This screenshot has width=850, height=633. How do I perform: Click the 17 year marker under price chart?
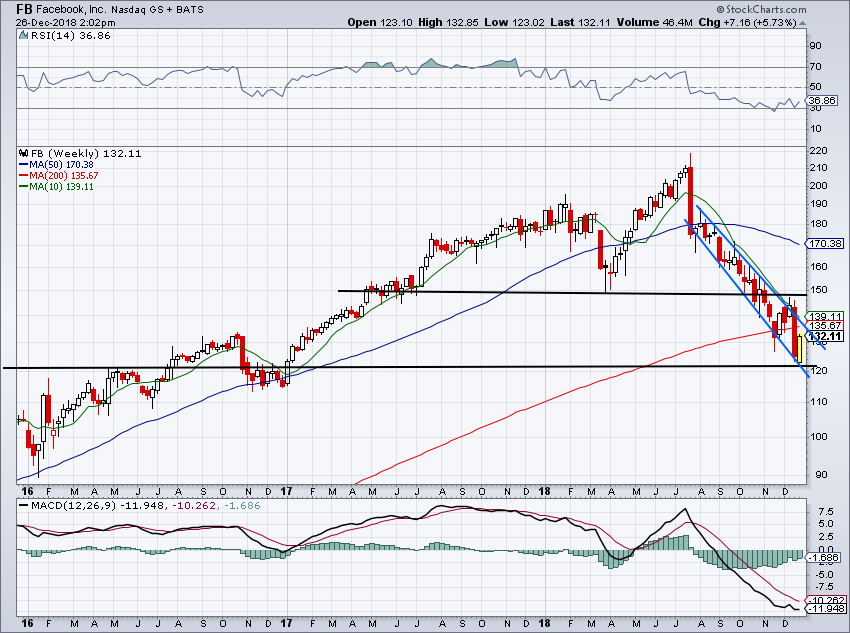[286, 492]
